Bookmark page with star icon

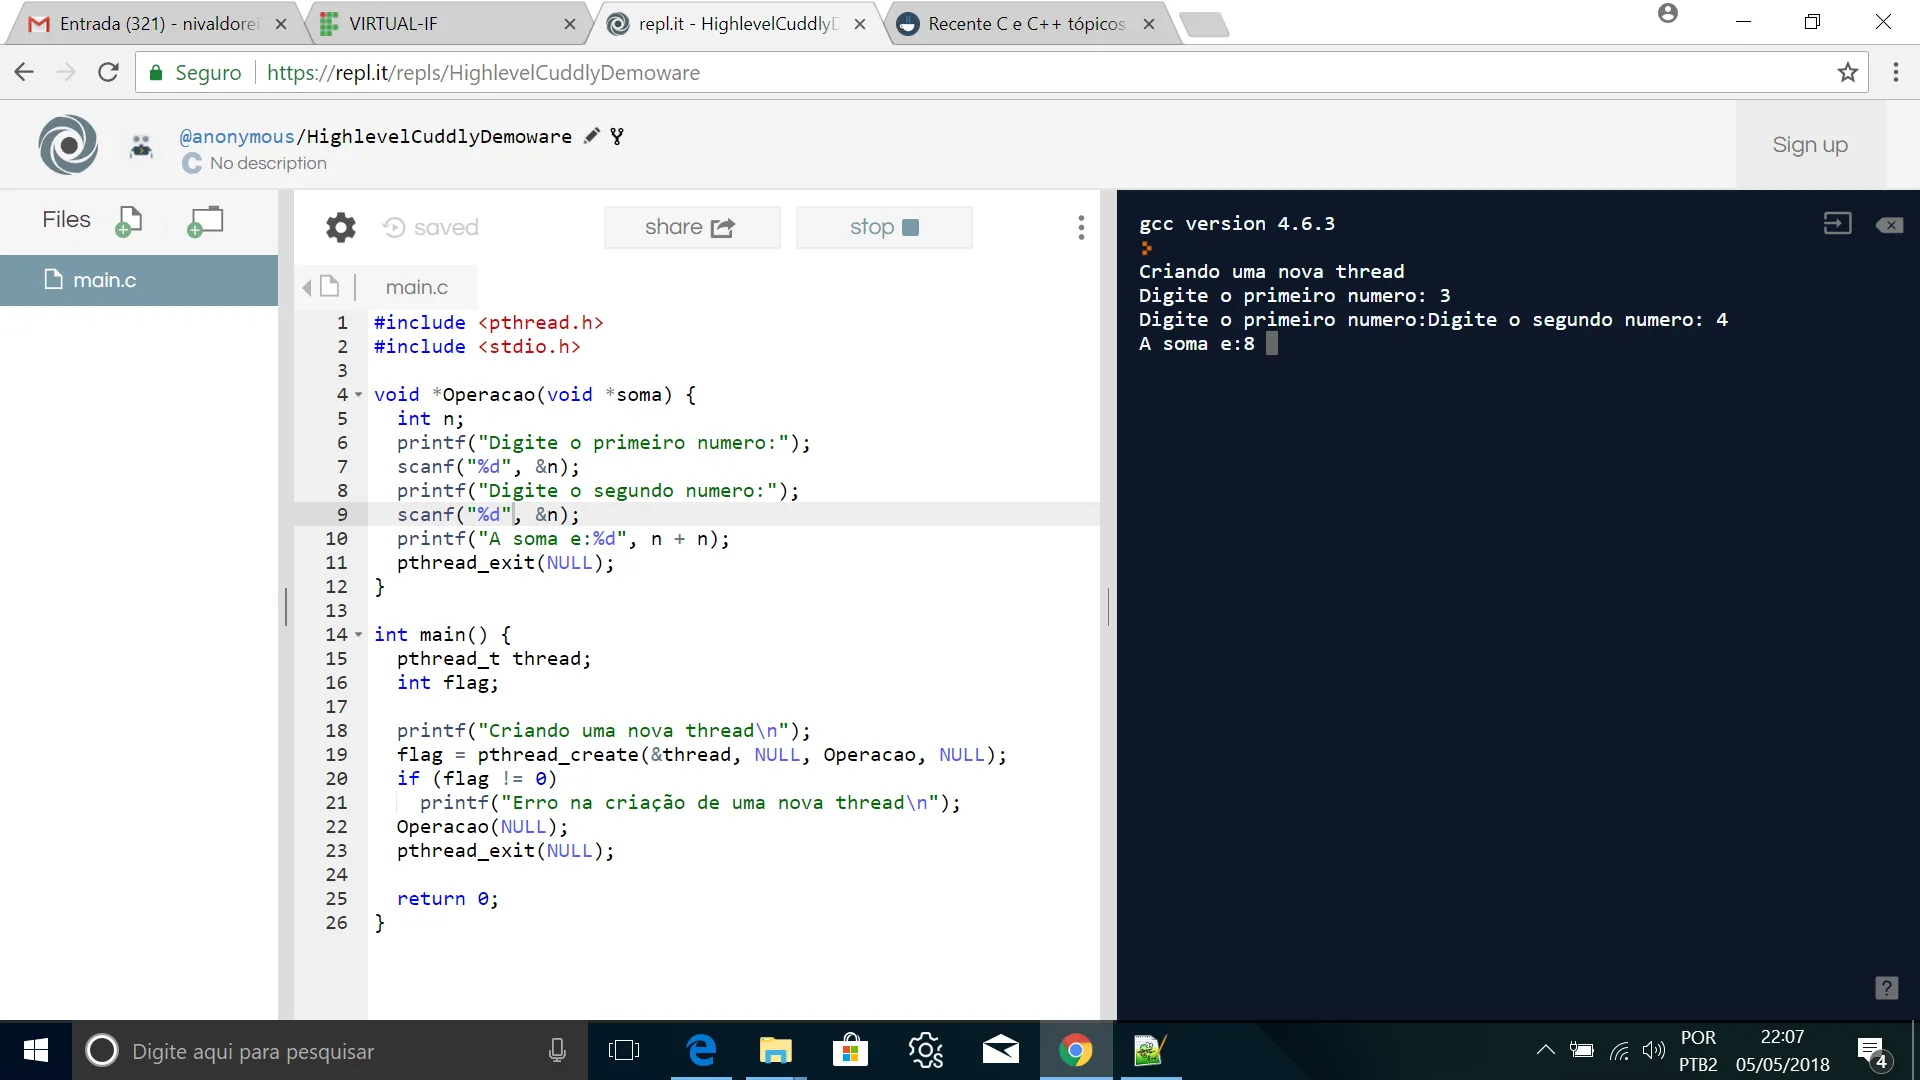1847,73
